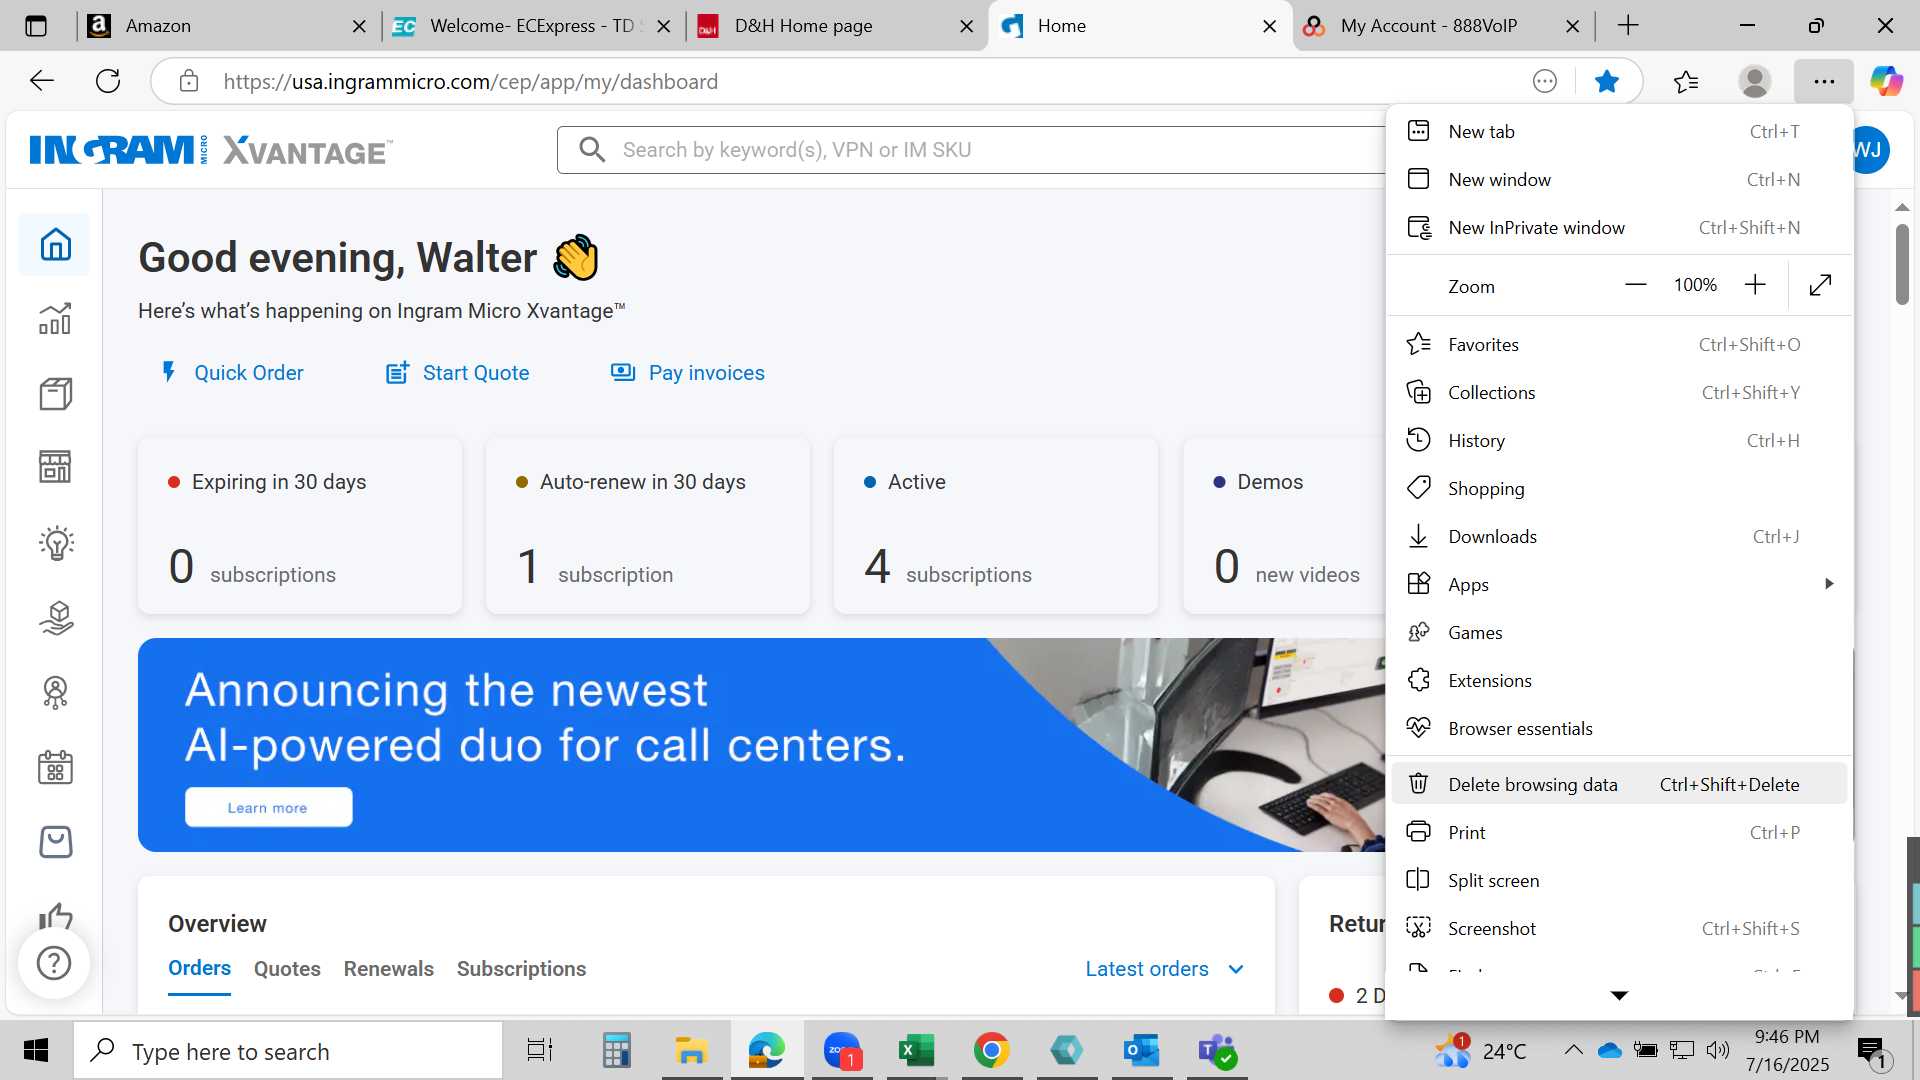The height and width of the screenshot is (1080, 1920).
Task: Open the shopping bag icon in sidebar
Action: click(x=55, y=842)
